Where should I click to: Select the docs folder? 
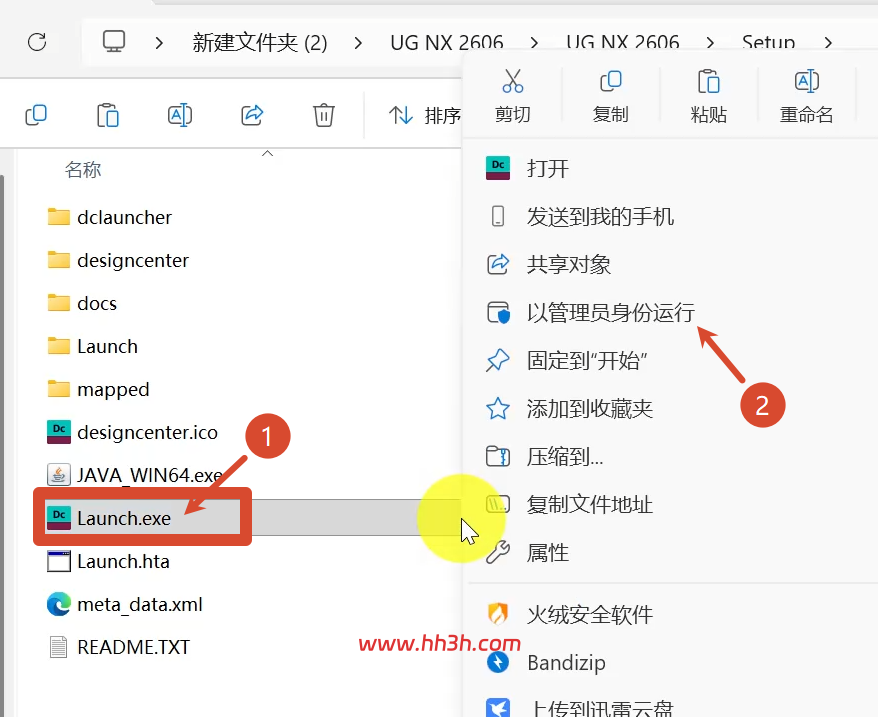pyautogui.click(x=82, y=303)
